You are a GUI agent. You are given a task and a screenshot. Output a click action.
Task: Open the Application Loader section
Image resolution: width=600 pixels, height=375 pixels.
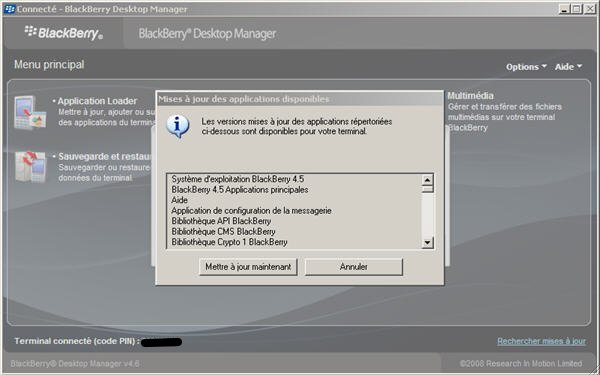coord(97,101)
